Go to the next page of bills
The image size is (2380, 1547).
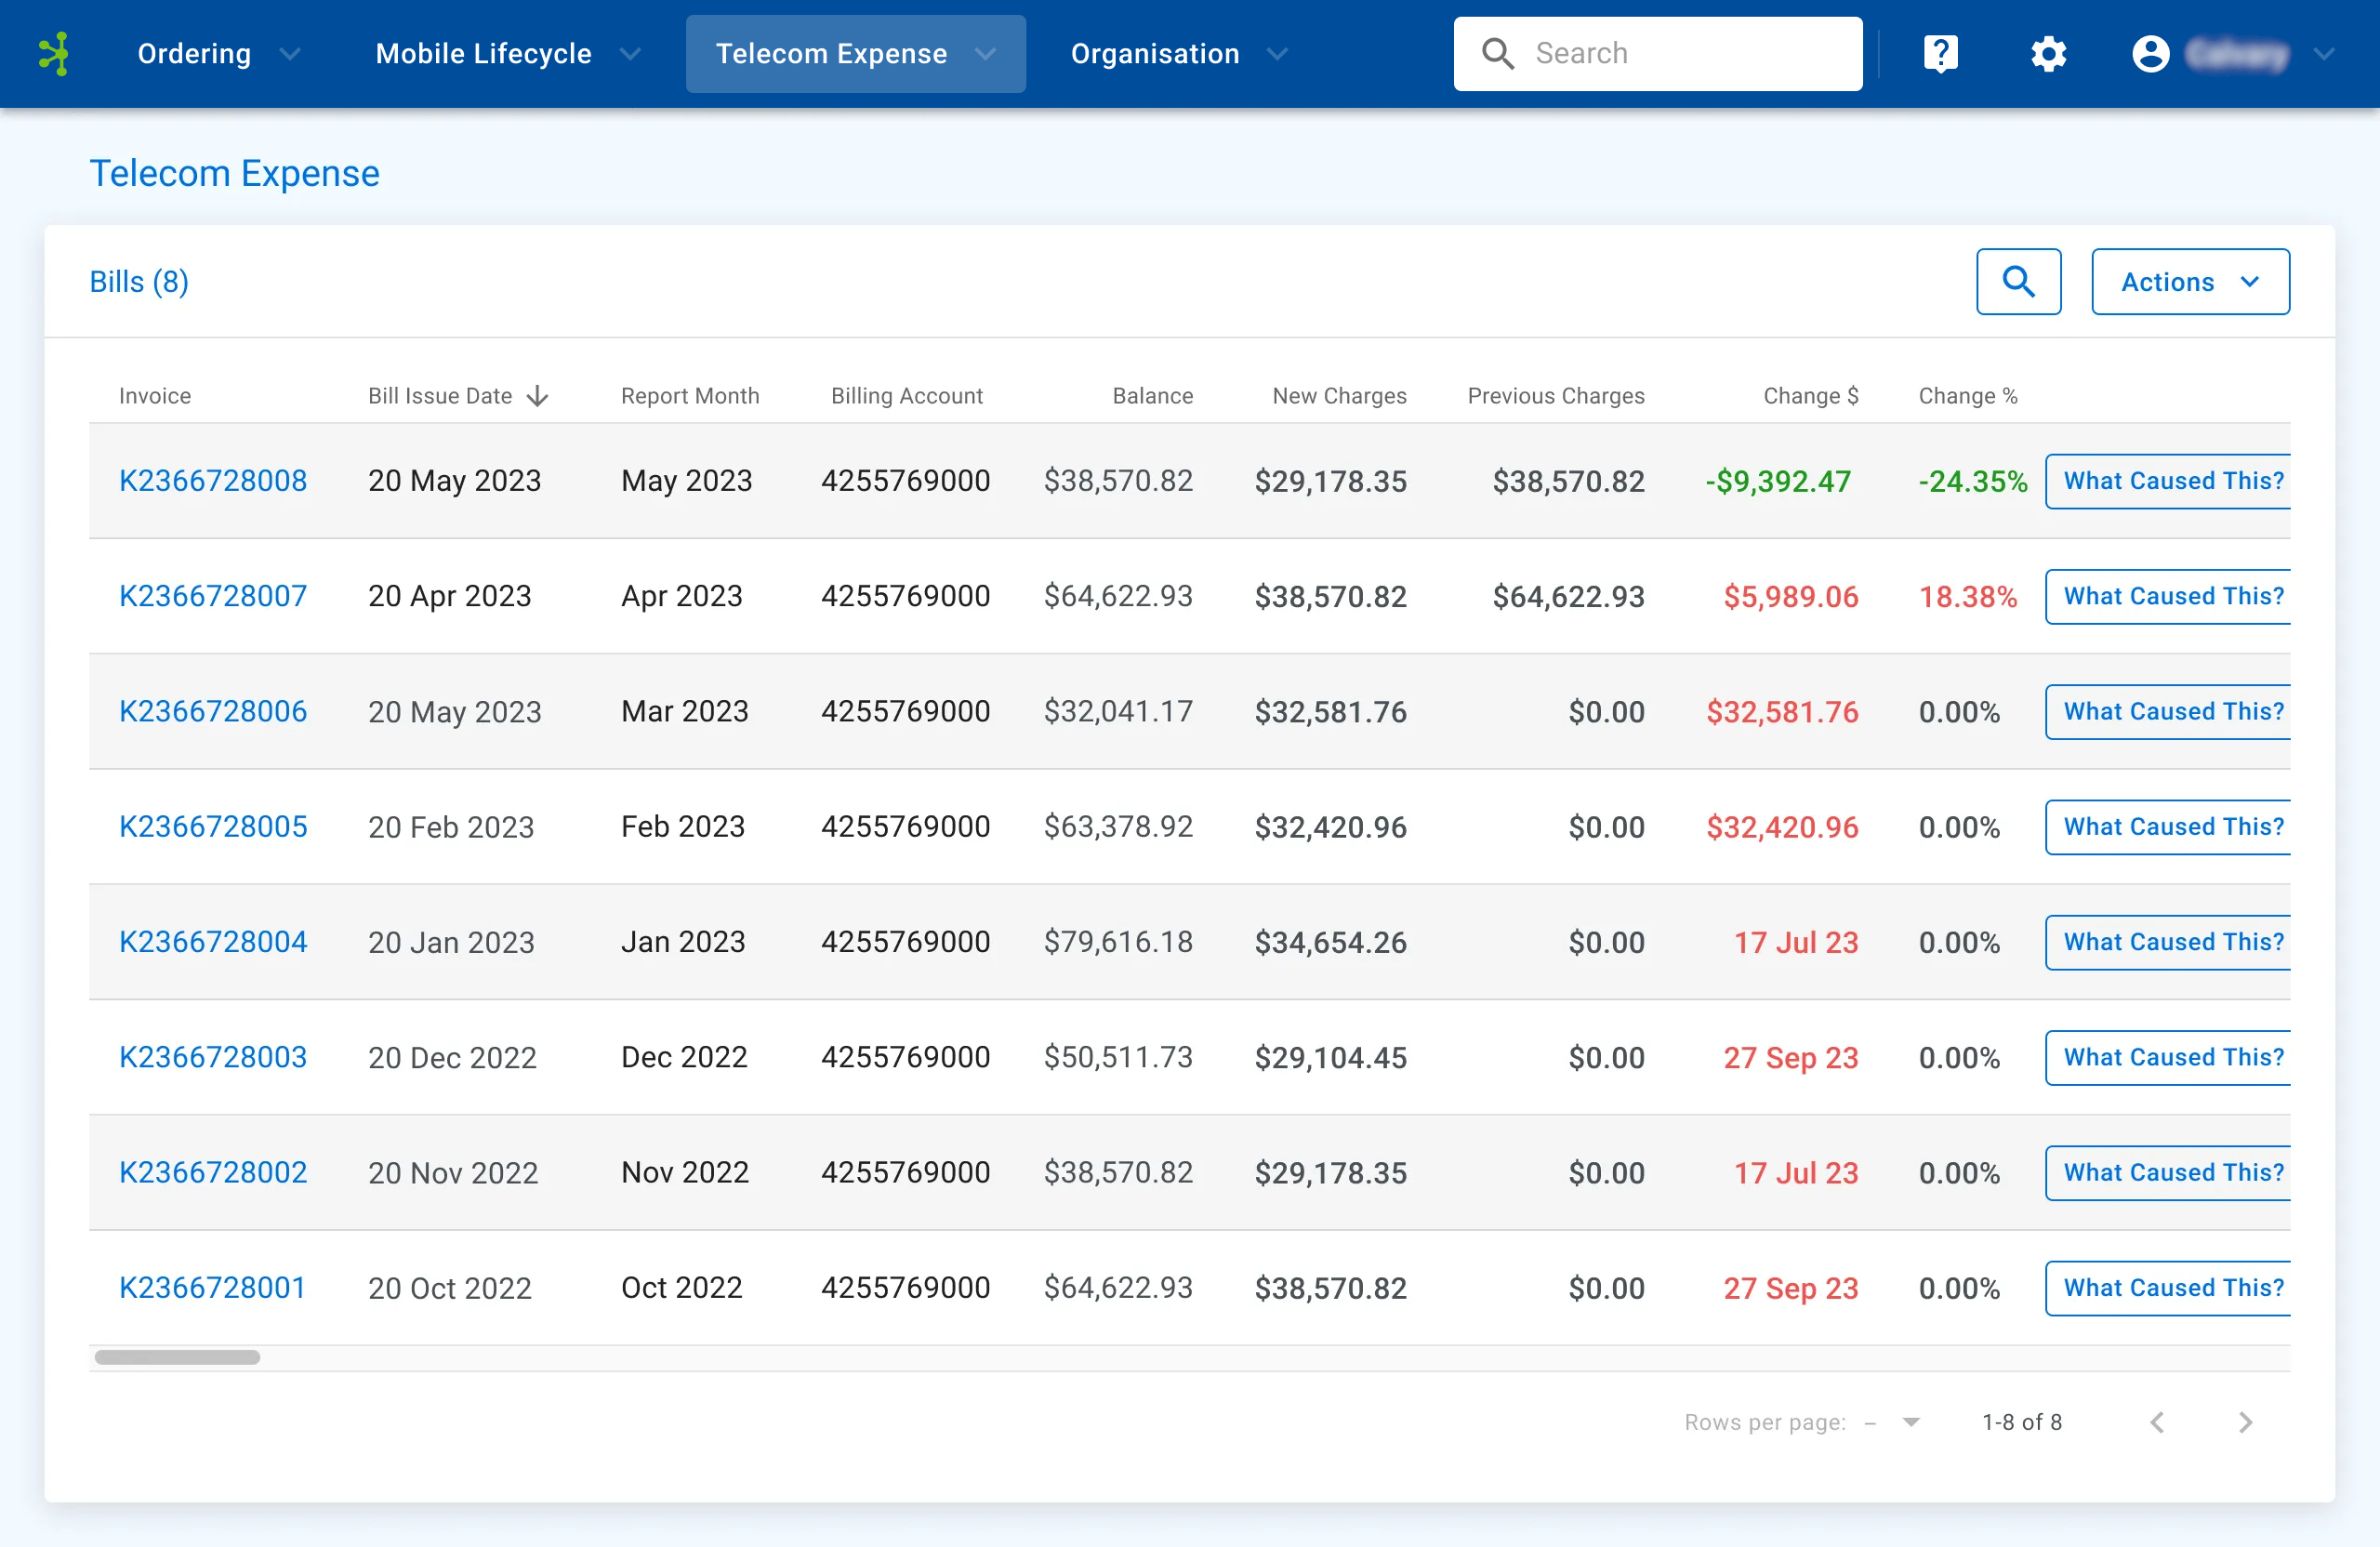coord(2247,1421)
